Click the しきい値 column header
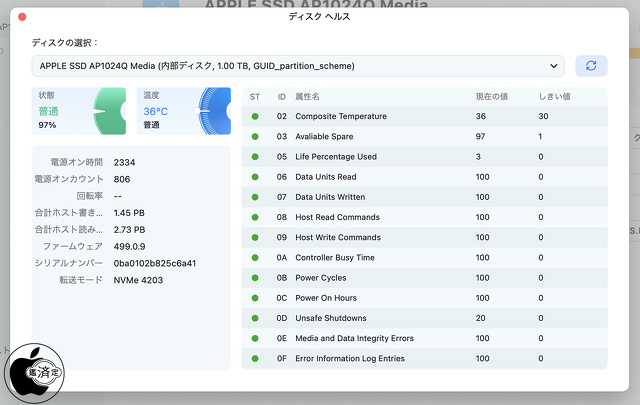The height and width of the screenshot is (405, 640). pos(553,96)
